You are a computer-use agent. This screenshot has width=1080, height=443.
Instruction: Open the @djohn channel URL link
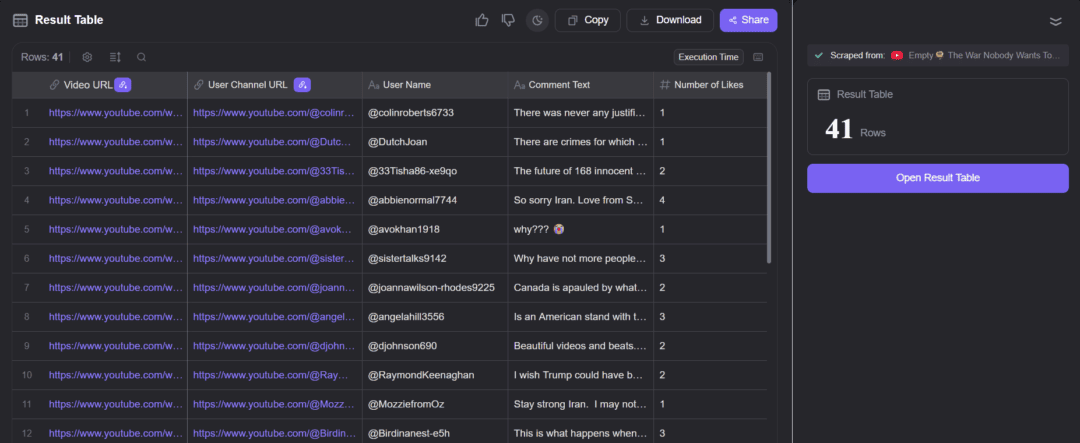point(273,346)
